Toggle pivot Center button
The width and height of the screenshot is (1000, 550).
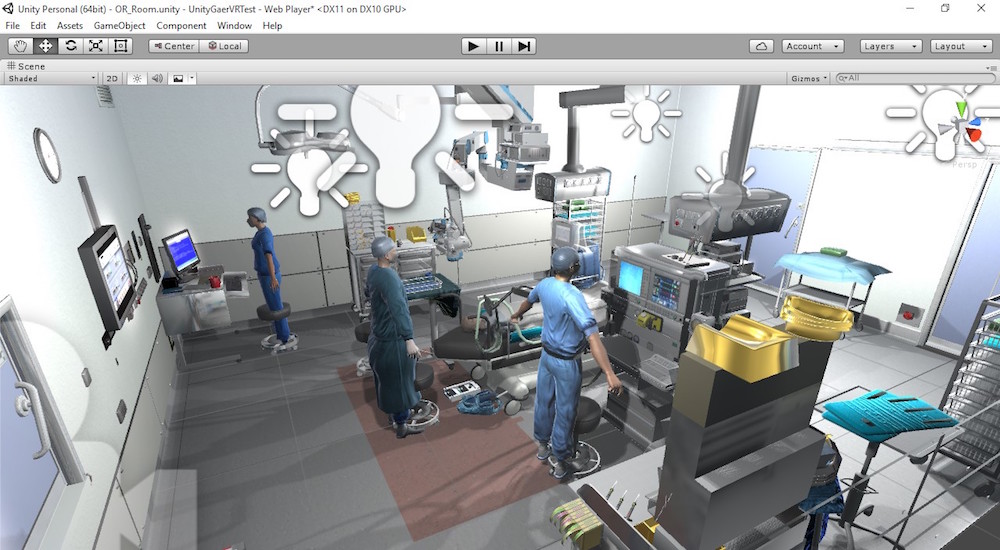(x=173, y=46)
